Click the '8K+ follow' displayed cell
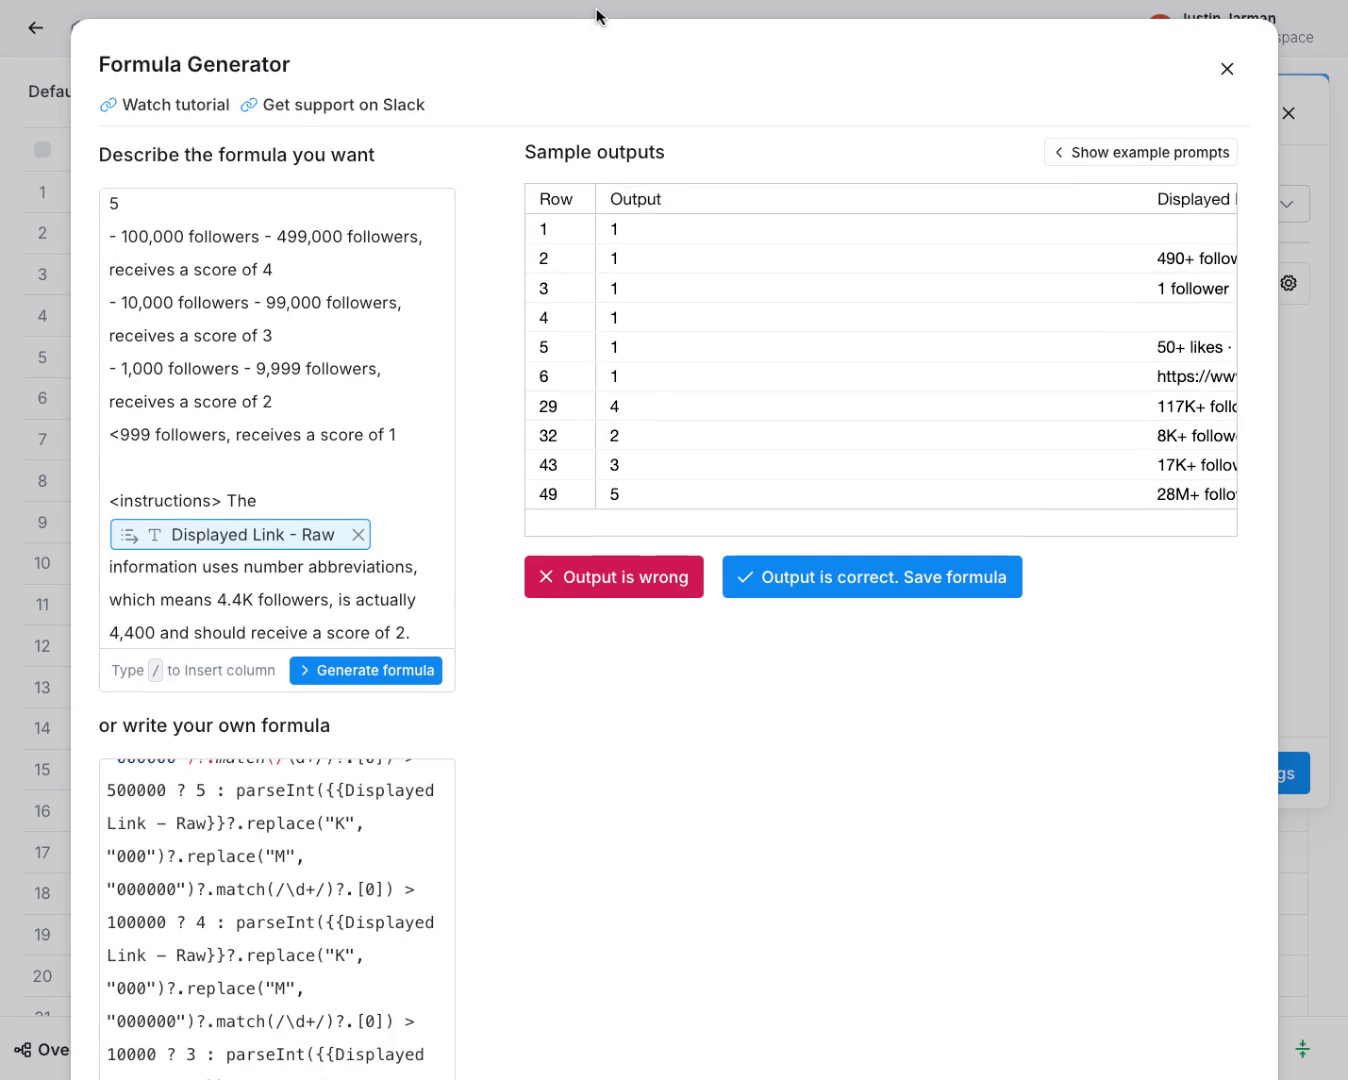Viewport: 1348px width, 1080px height. (x=1196, y=436)
